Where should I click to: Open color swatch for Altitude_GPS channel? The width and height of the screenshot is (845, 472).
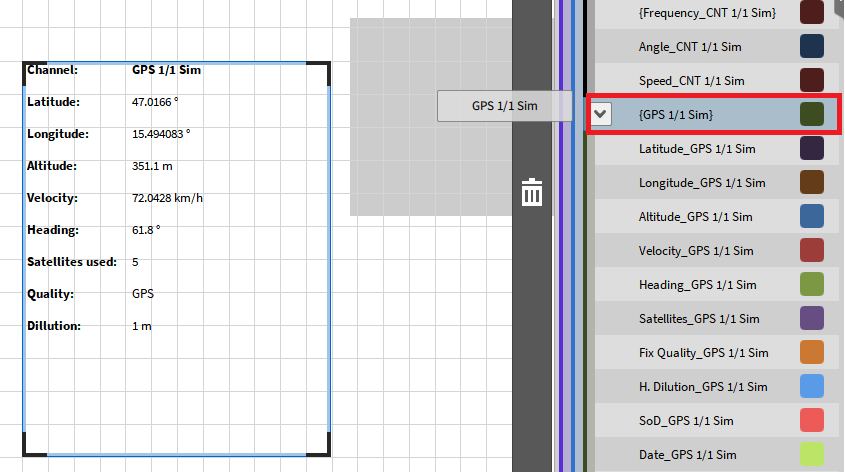(x=812, y=216)
